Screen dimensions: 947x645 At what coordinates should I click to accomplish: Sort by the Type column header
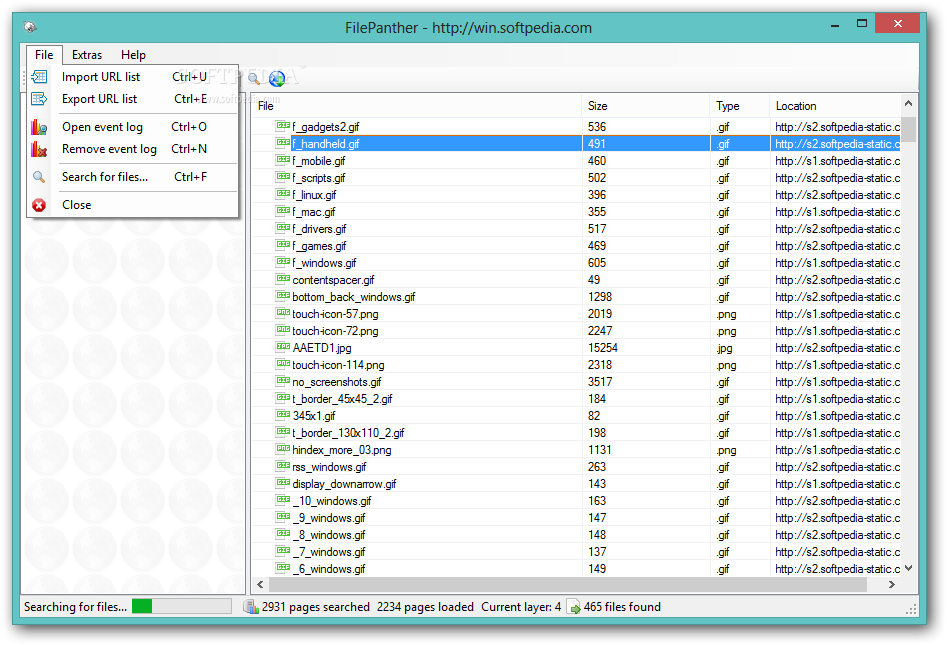pos(740,106)
